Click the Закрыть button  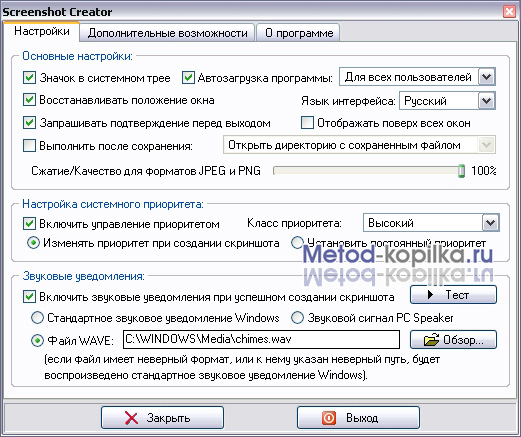(x=162, y=417)
